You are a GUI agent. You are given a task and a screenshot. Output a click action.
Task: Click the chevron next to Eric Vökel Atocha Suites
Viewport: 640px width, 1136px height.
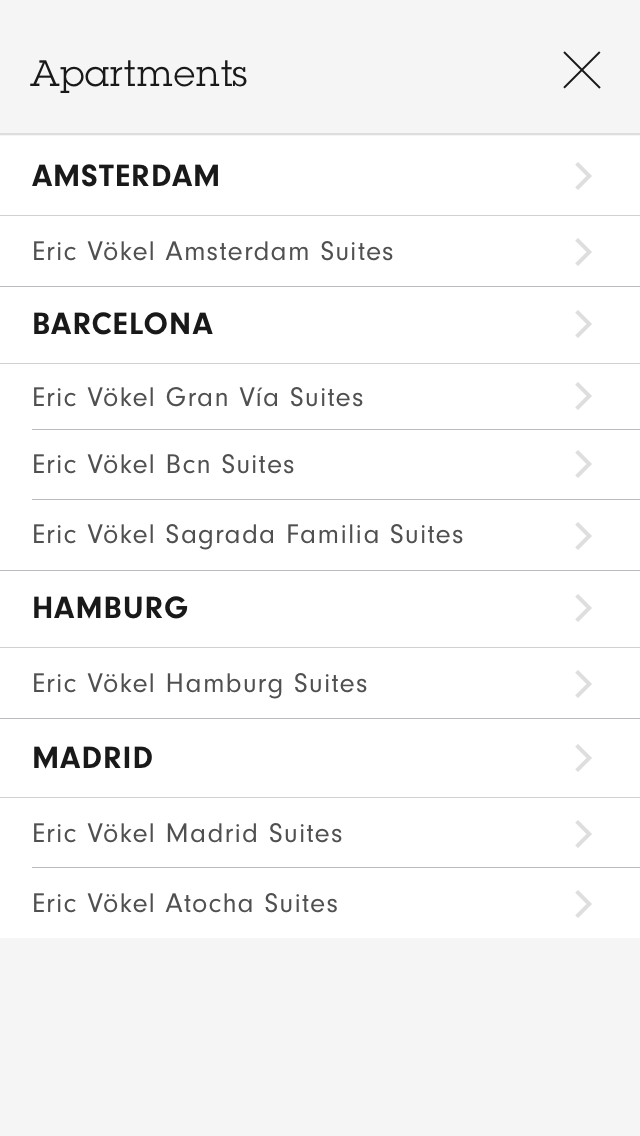tap(583, 904)
